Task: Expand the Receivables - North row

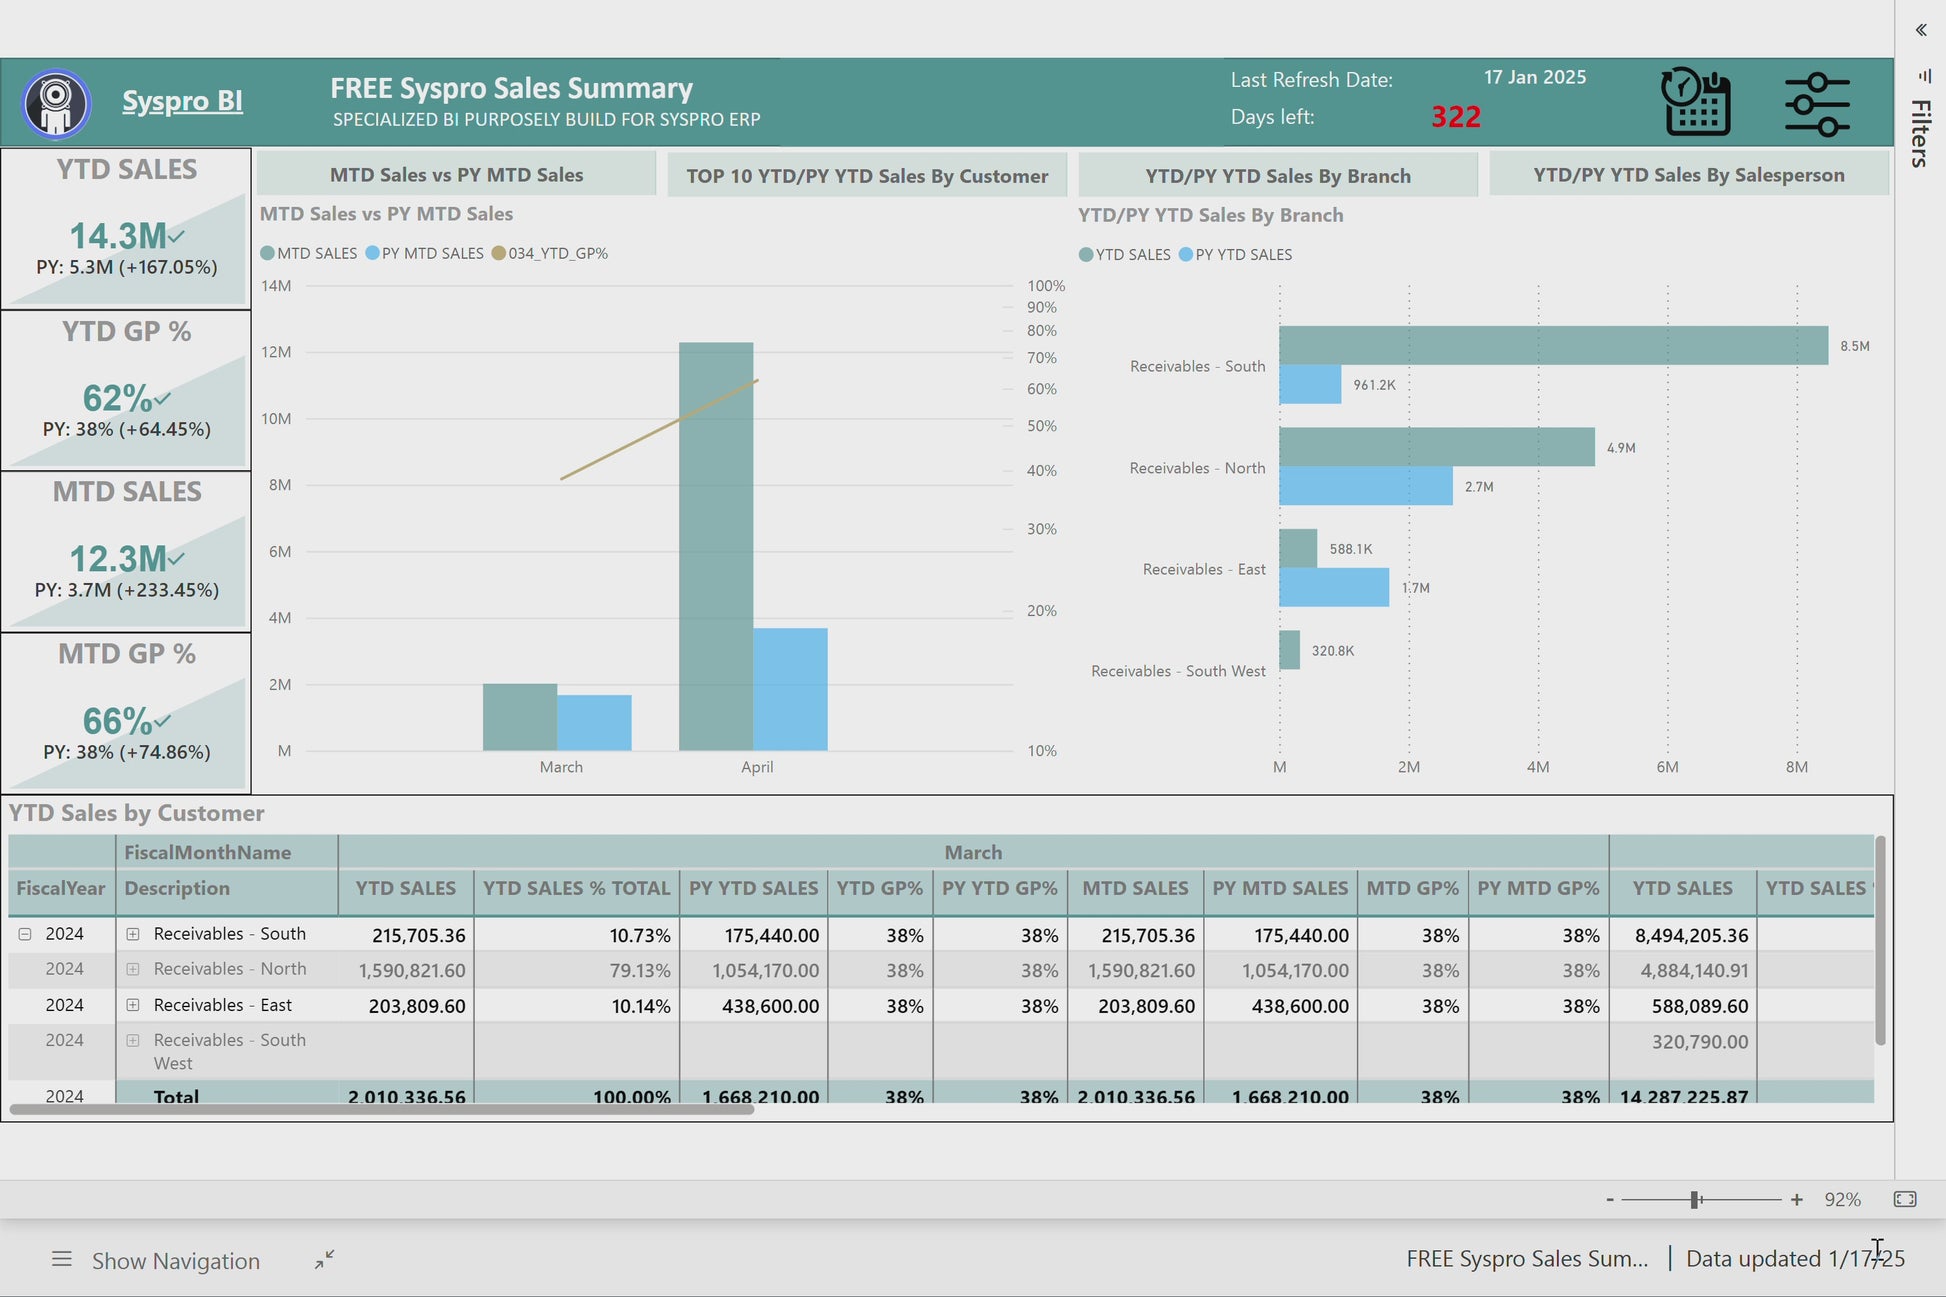Action: tap(133, 969)
